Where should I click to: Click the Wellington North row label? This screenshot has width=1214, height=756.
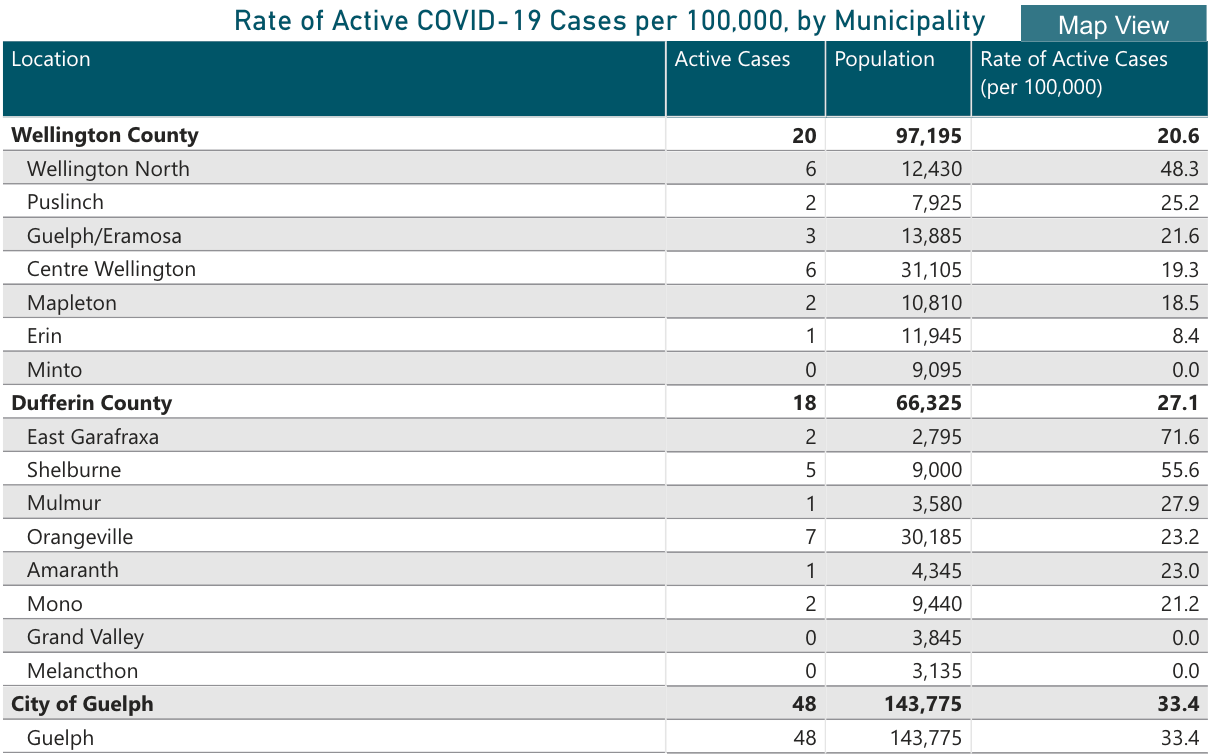tap(108, 169)
